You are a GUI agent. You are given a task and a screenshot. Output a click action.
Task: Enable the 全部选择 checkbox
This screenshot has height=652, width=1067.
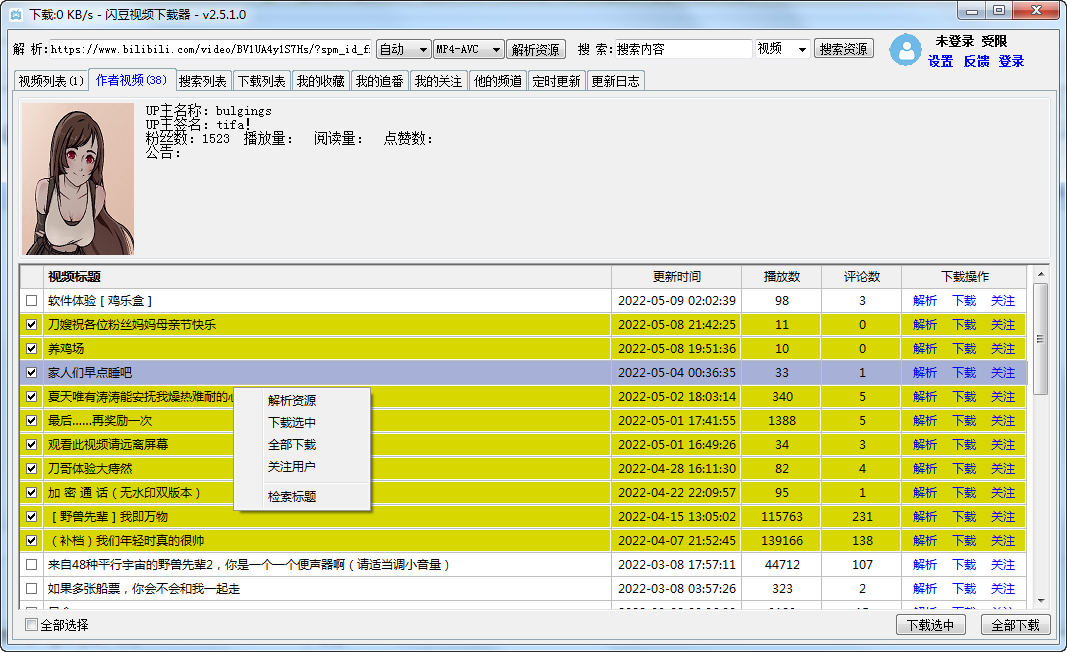click(32, 625)
